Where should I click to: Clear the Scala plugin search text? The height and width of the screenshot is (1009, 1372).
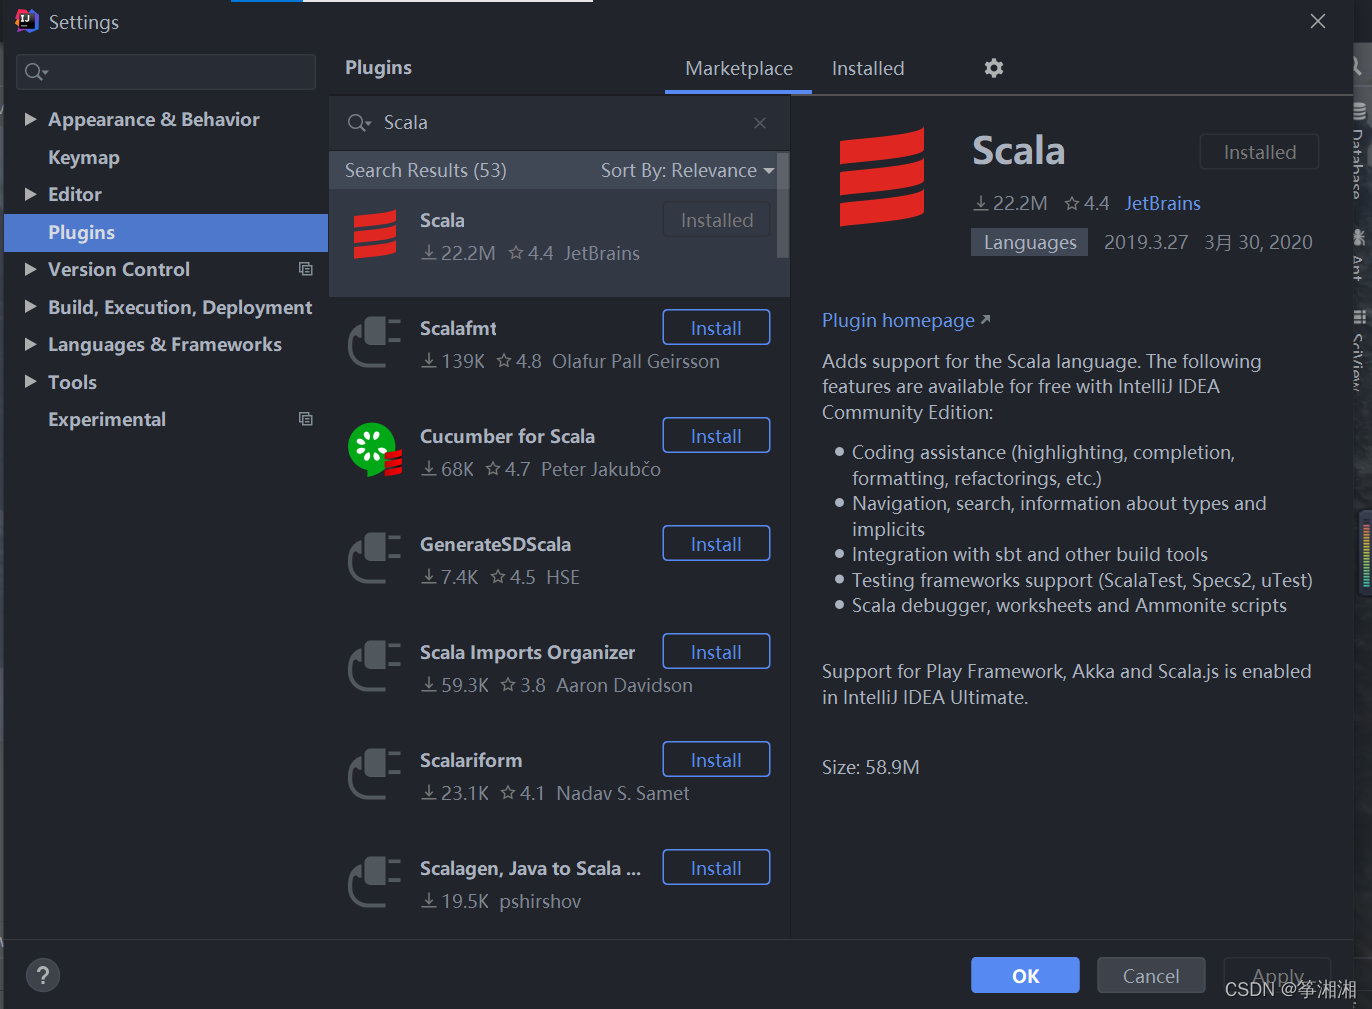click(760, 123)
